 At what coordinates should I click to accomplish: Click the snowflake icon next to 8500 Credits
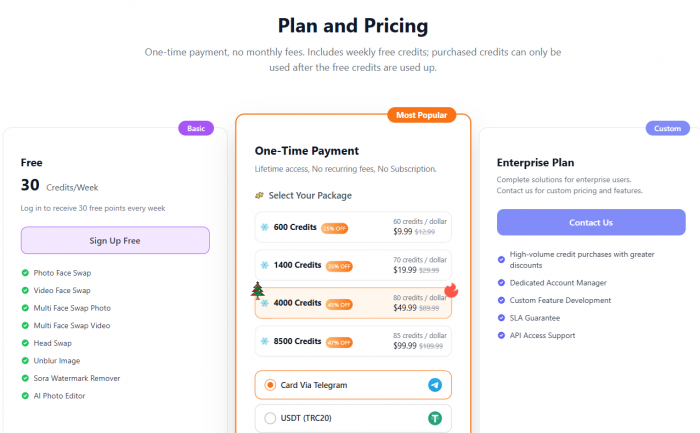pyautogui.click(x=265, y=341)
